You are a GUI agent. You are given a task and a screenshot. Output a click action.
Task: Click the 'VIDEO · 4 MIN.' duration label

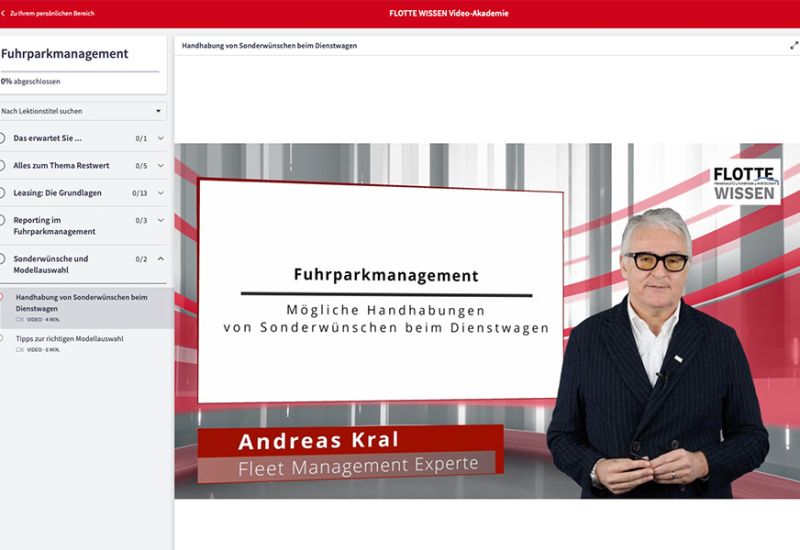coord(43,319)
